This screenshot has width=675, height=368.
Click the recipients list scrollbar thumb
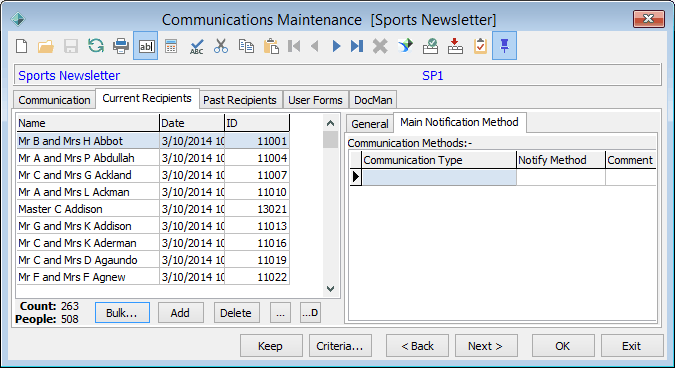[x=331, y=139]
